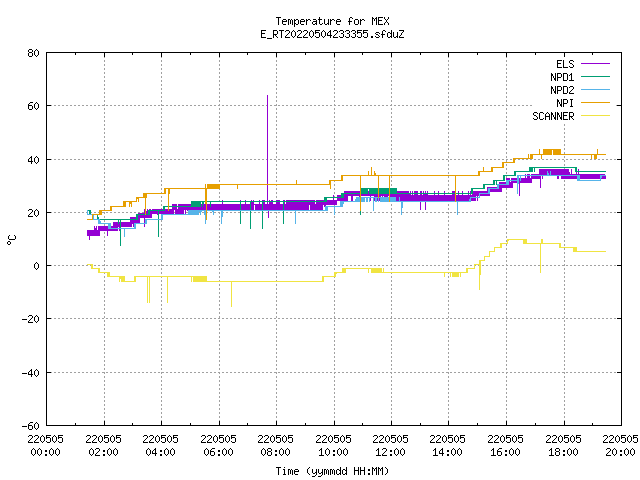This screenshot has width=640, height=480.
Task: Select the NPI legend label
Action: [565, 103]
